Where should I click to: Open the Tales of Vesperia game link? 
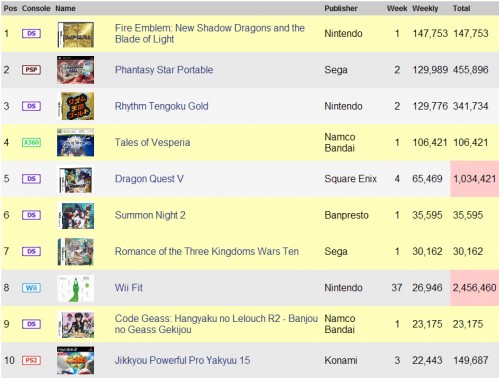tap(152, 142)
